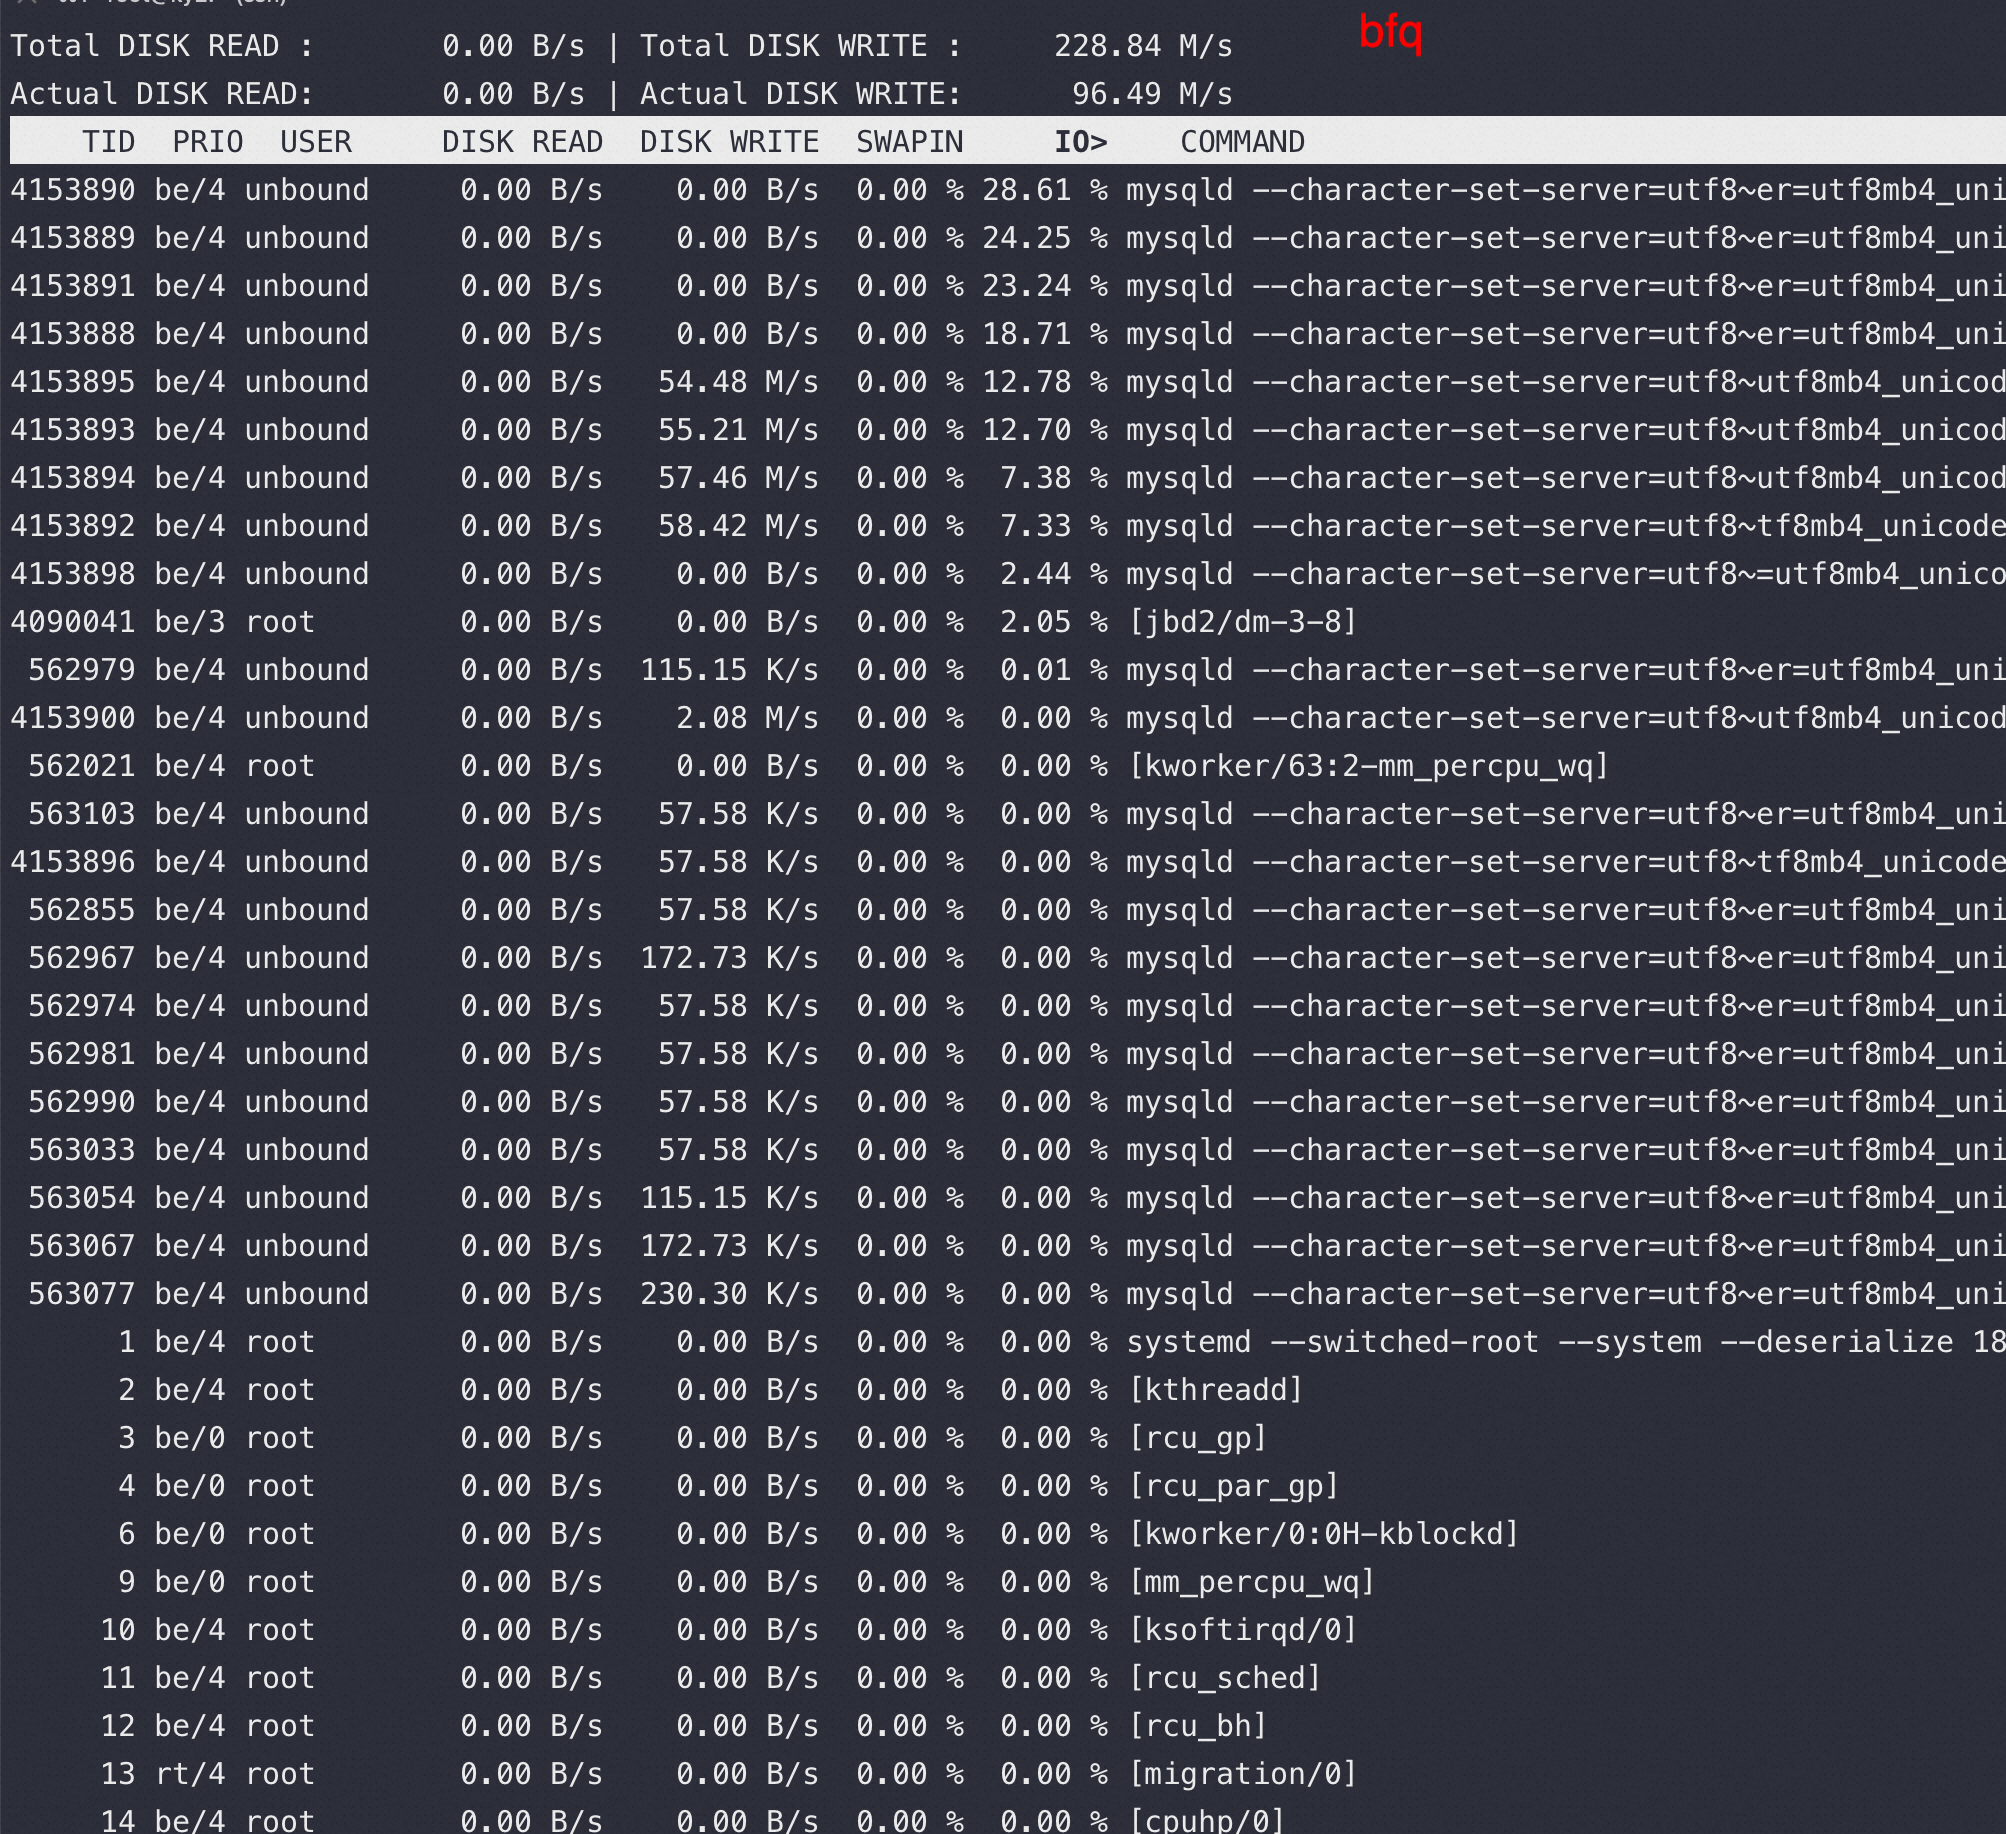Click the 57.46 M/s disk write value
This screenshot has height=1834, width=2006.
[738, 478]
